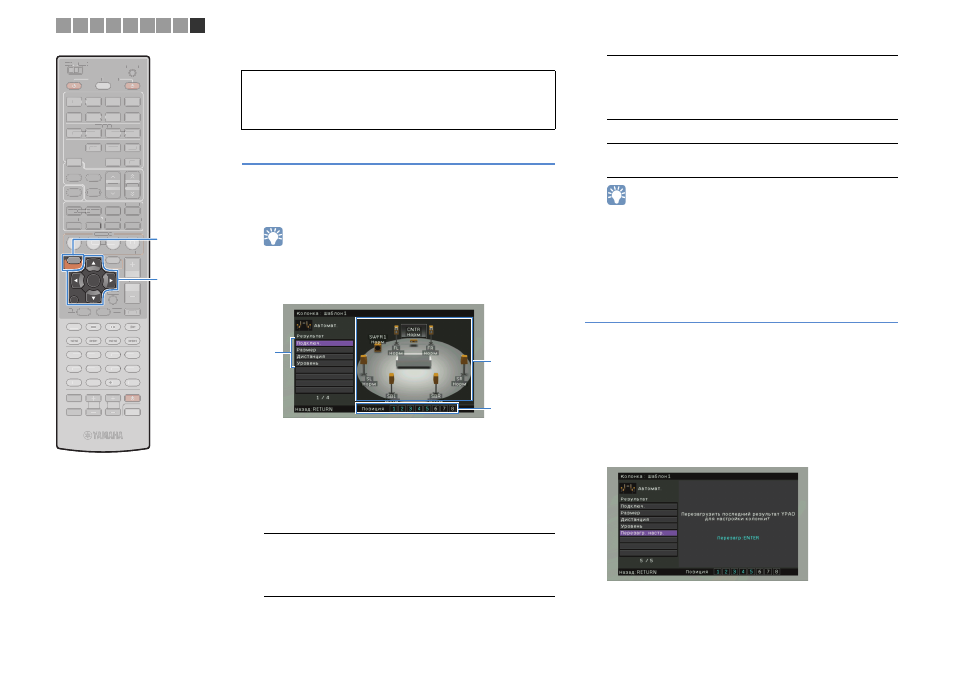954x675 pixels.
Task: Click the FR front right speaker label
Action: (431, 351)
